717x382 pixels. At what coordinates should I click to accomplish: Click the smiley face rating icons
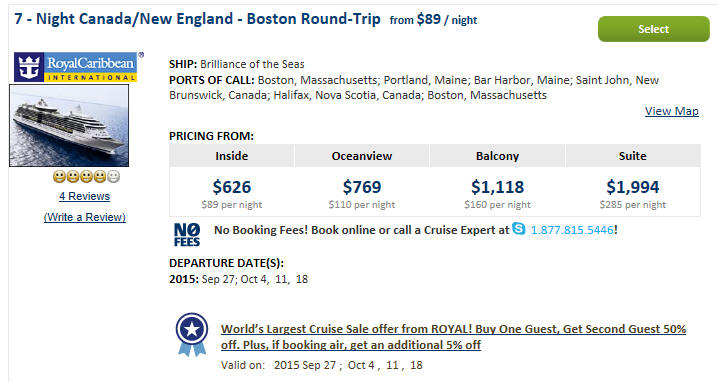coord(86,177)
